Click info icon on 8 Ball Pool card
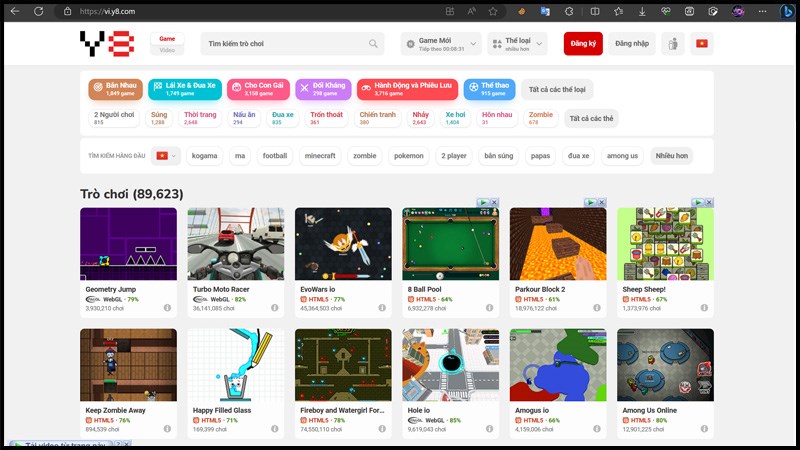 click(490, 307)
